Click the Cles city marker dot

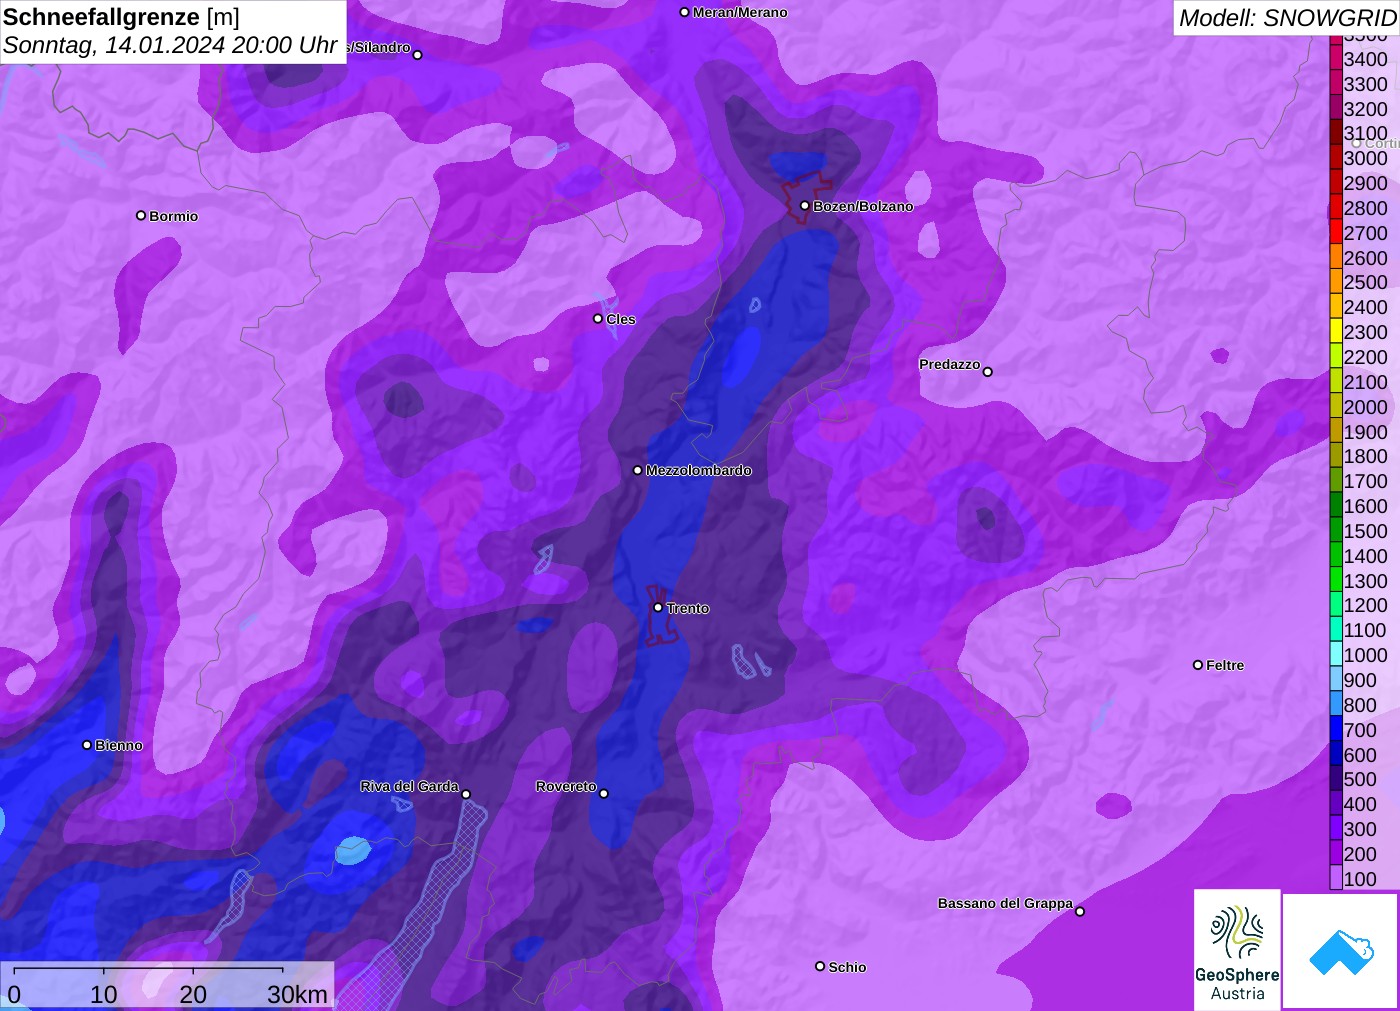598,319
